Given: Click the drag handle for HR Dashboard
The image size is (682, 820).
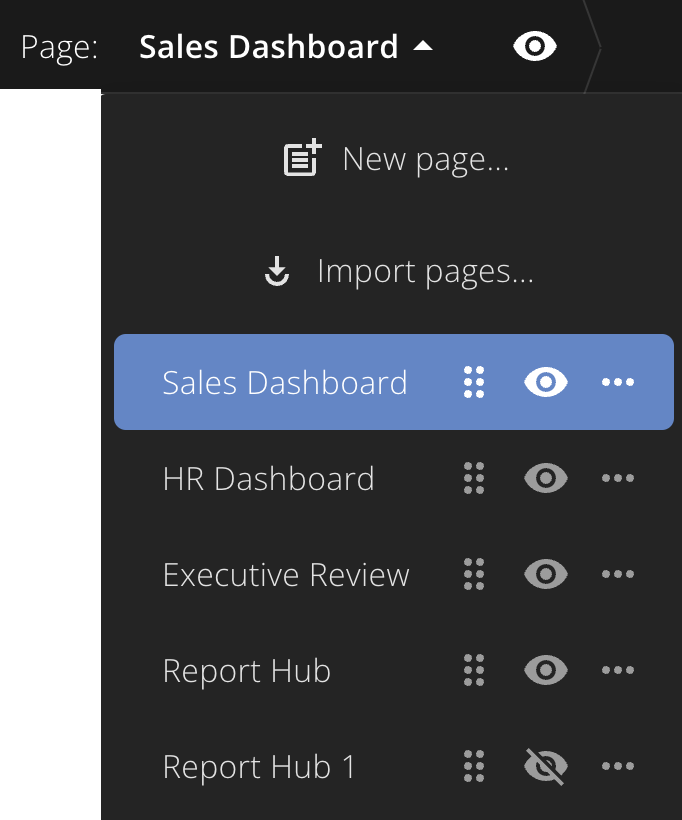Looking at the screenshot, I should point(474,478).
